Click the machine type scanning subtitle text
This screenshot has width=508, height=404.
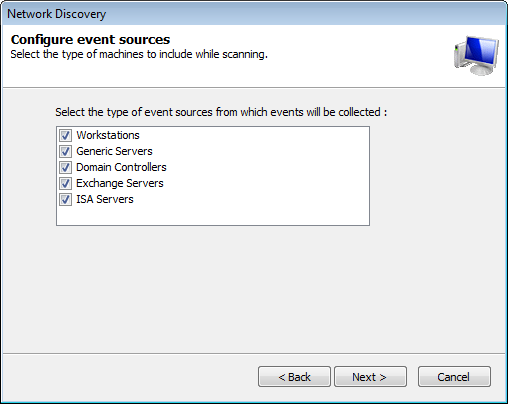click(139, 54)
